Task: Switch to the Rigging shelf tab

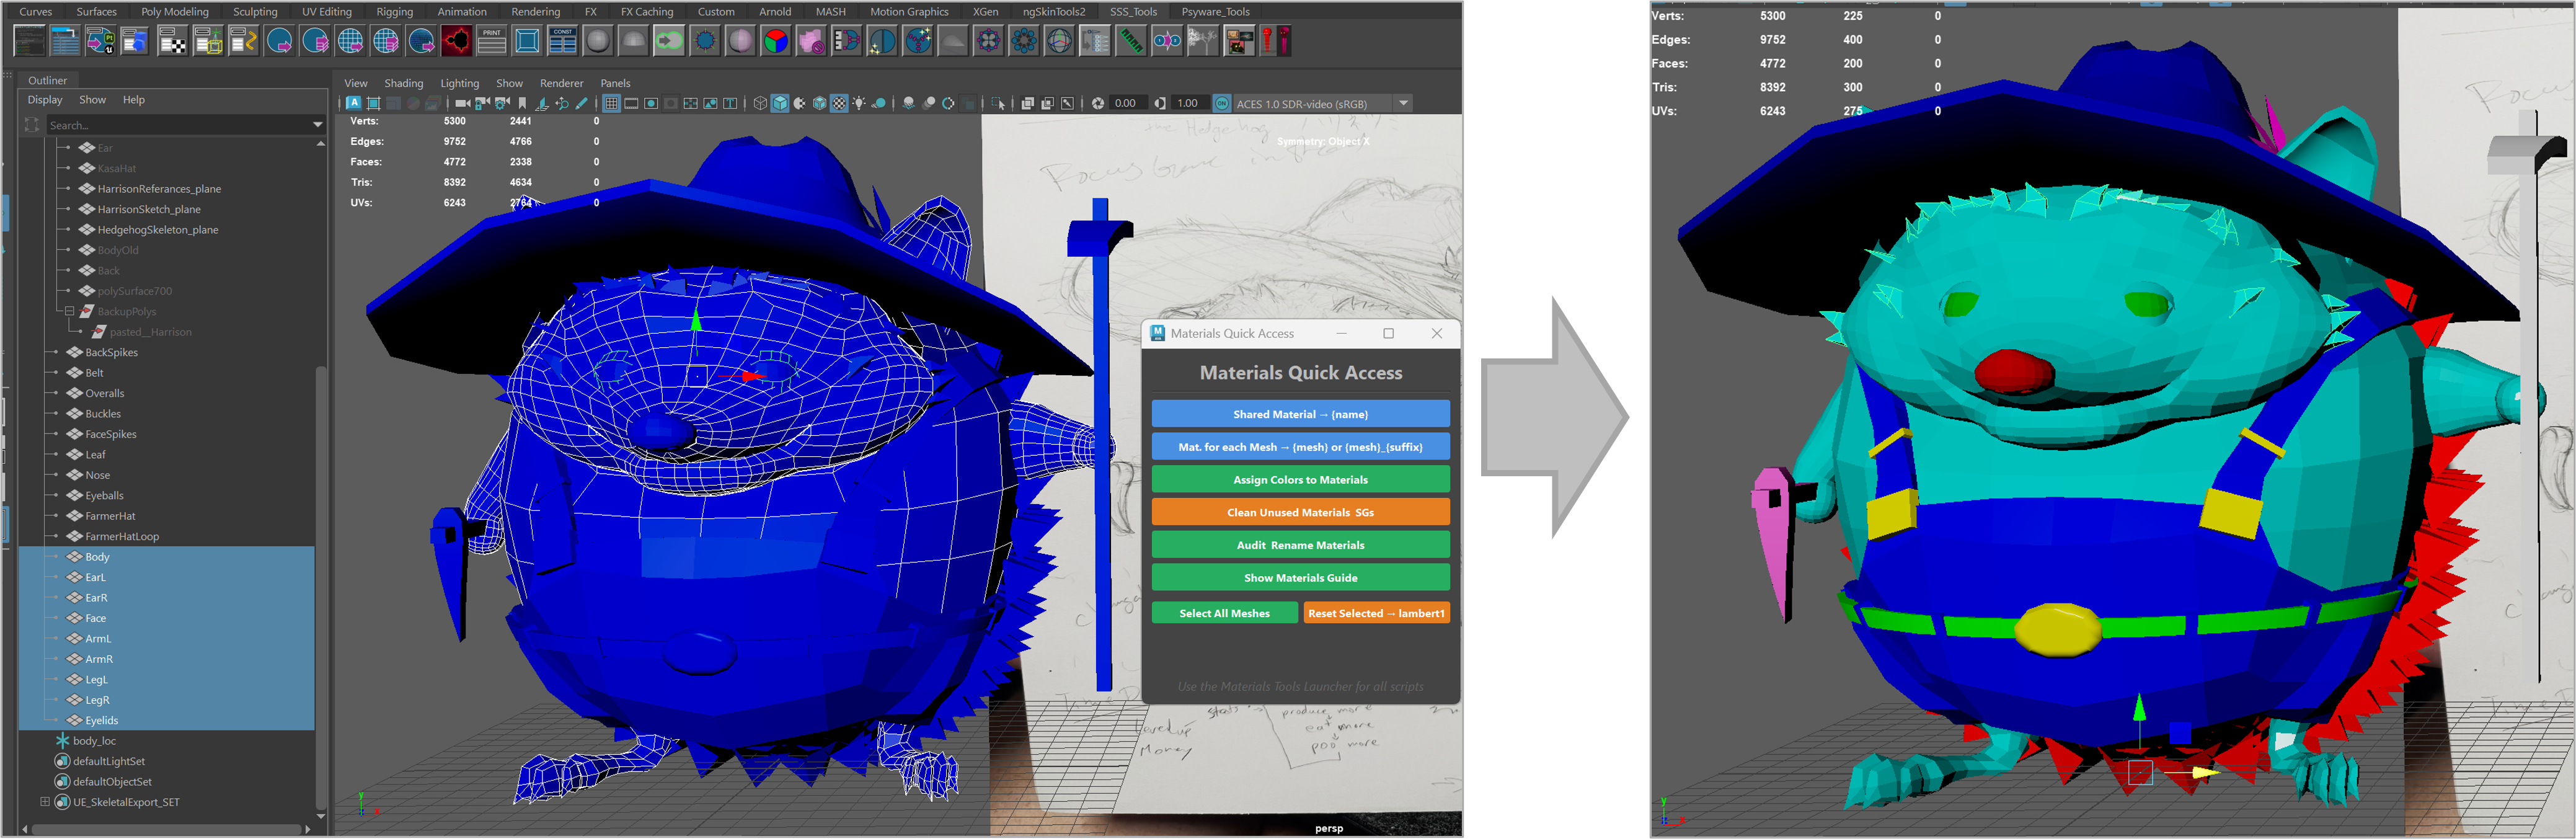Action: coord(394,12)
